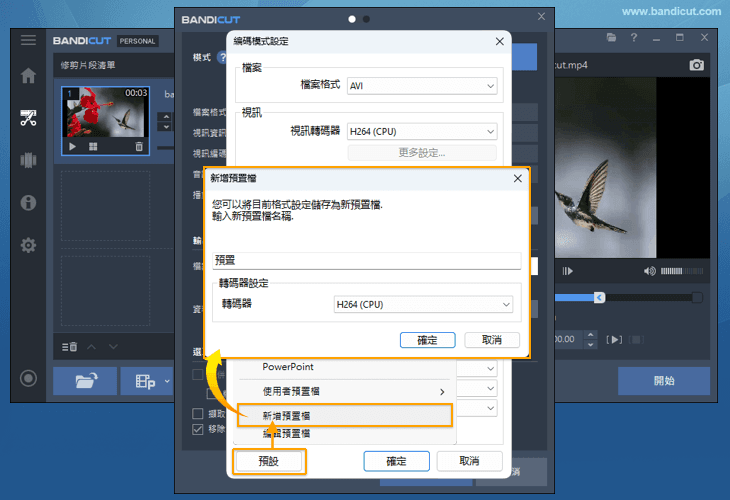730x500 pixels.
Task: Close the 新增預置檔 dialog
Action: [x=517, y=178]
